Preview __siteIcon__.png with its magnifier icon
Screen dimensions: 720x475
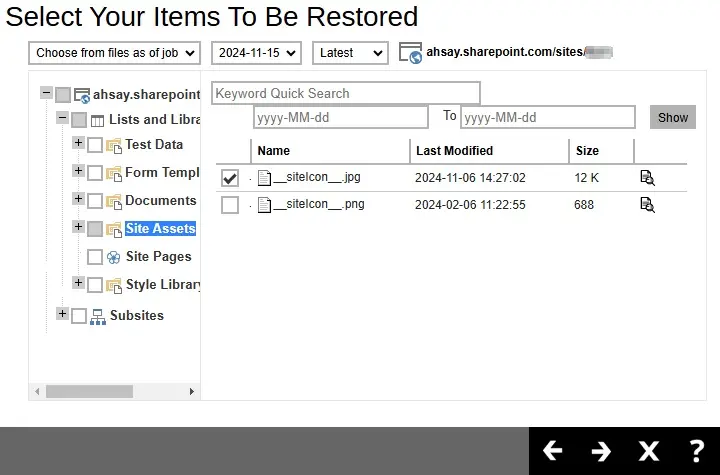point(647,205)
